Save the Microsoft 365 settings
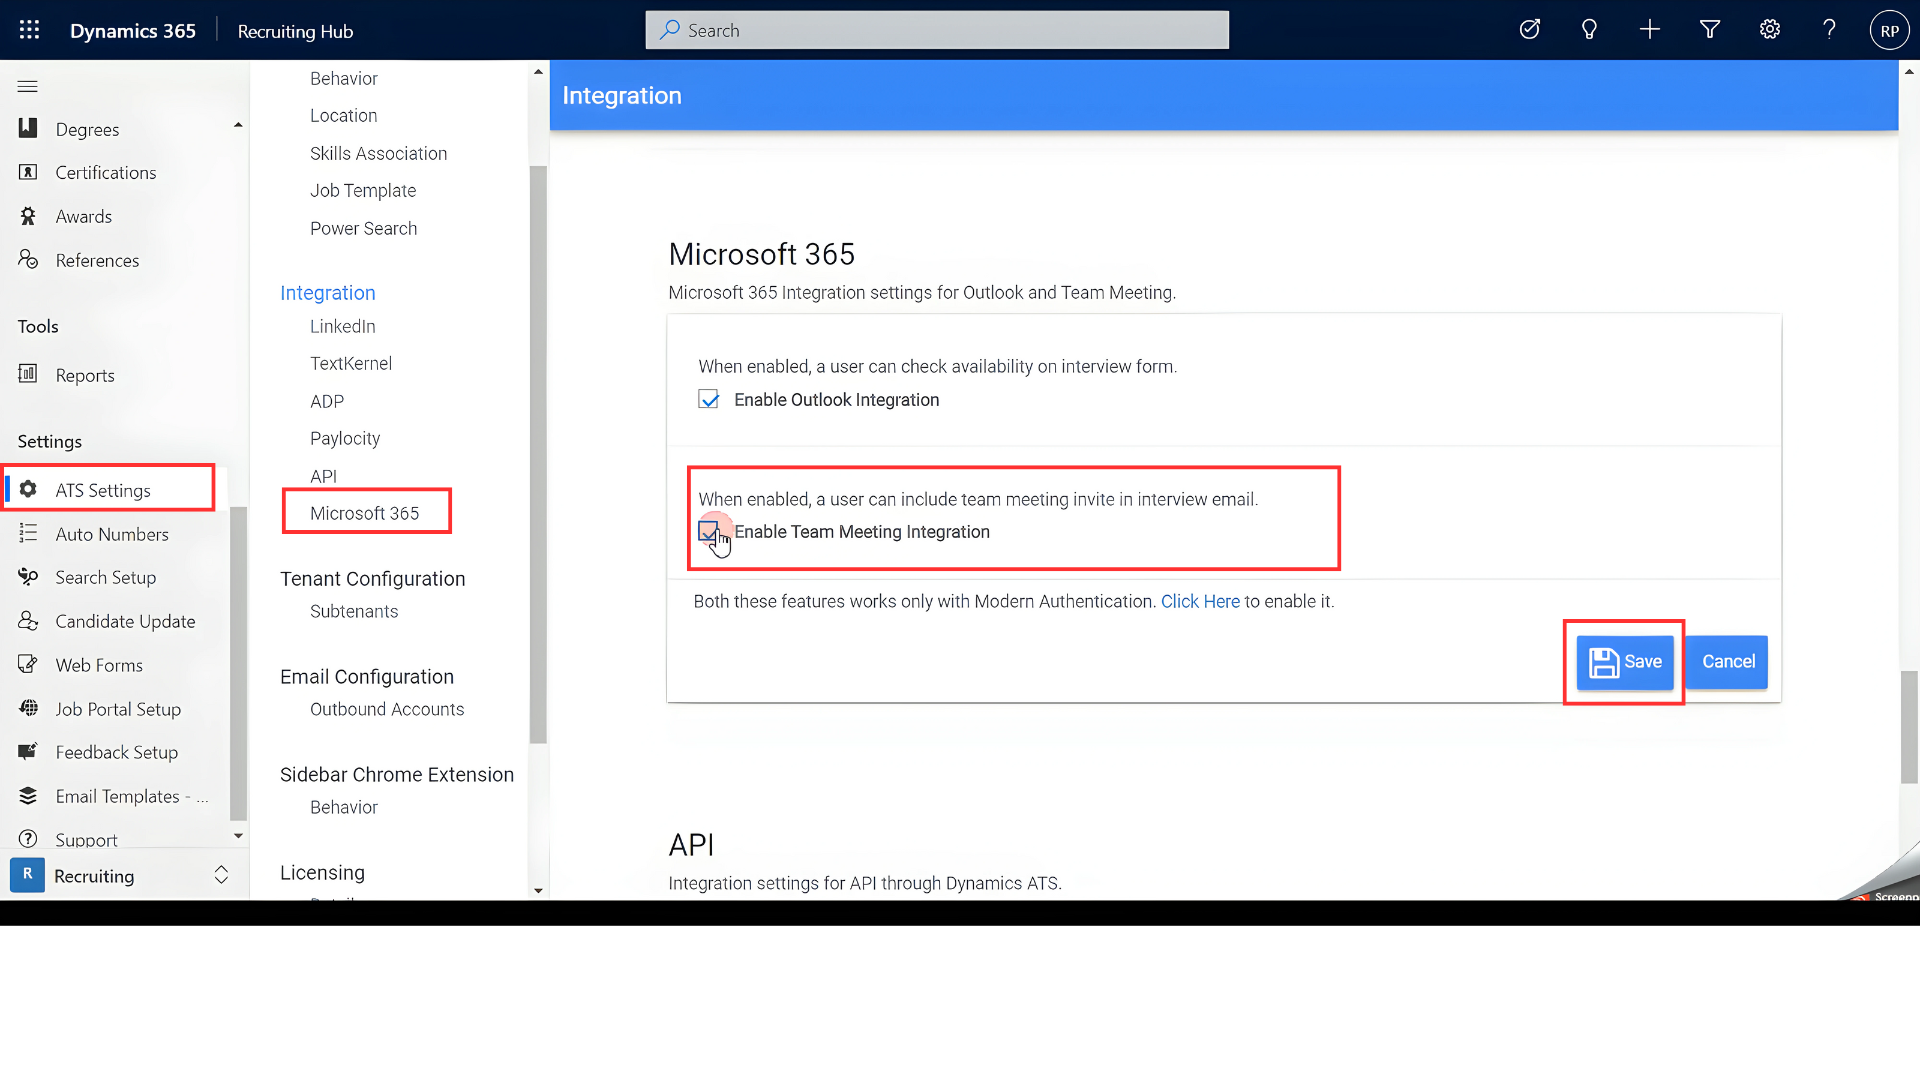1920x1080 pixels. (x=1625, y=662)
